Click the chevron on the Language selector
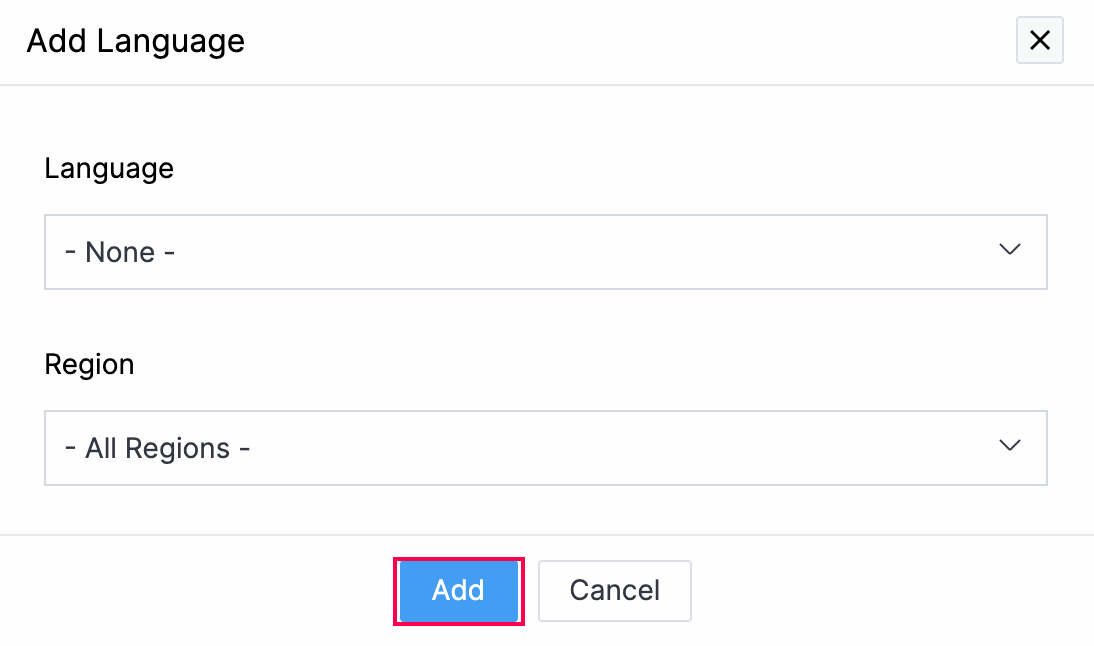 tap(1010, 250)
